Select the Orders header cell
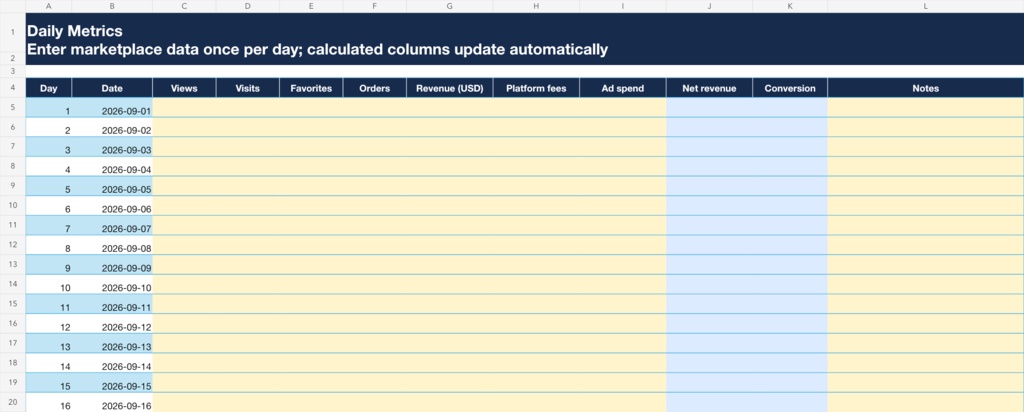Screen dimensions: 1024x412 374,88
